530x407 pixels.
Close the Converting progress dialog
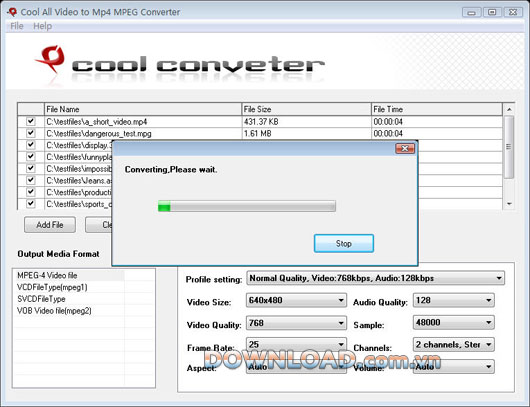pos(405,148)
